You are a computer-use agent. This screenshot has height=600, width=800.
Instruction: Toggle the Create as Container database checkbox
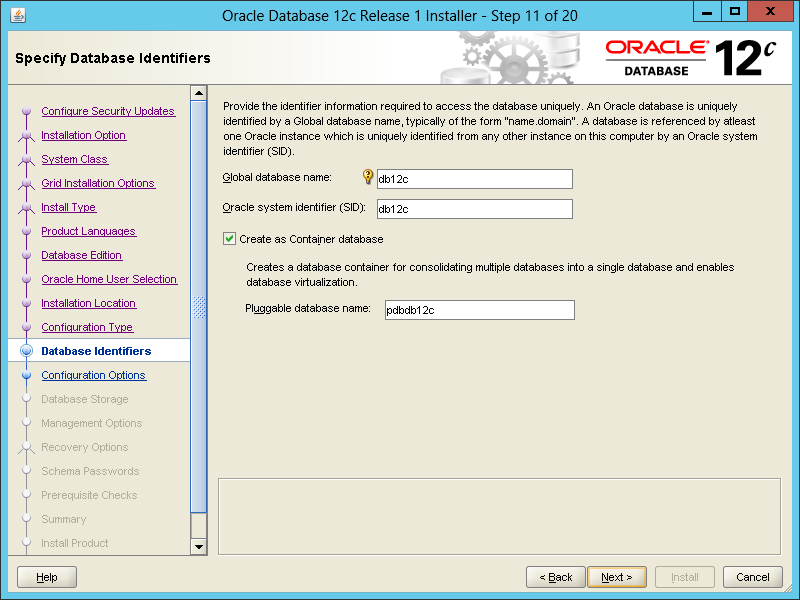click(229, 239)
